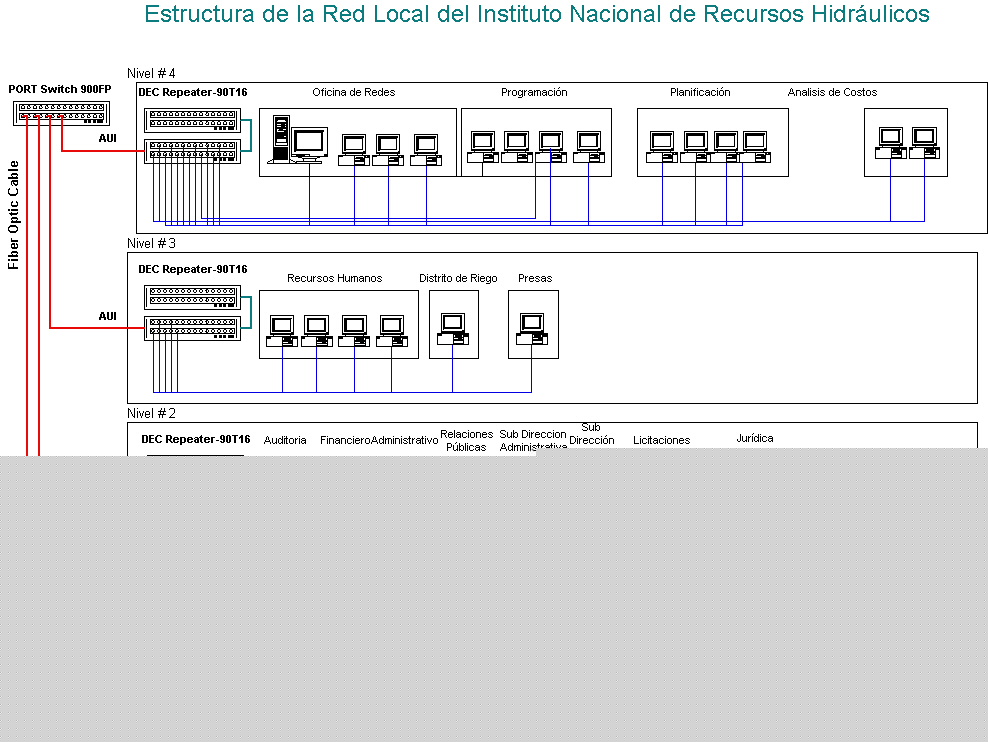The height and width of the screenshot is (742, 988).
Task: Click the rightmost Programación computer
Action: pos(589,147)
